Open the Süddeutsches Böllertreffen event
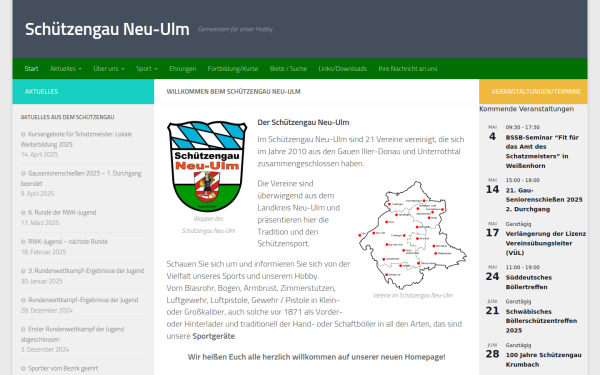 click(528, 282)
